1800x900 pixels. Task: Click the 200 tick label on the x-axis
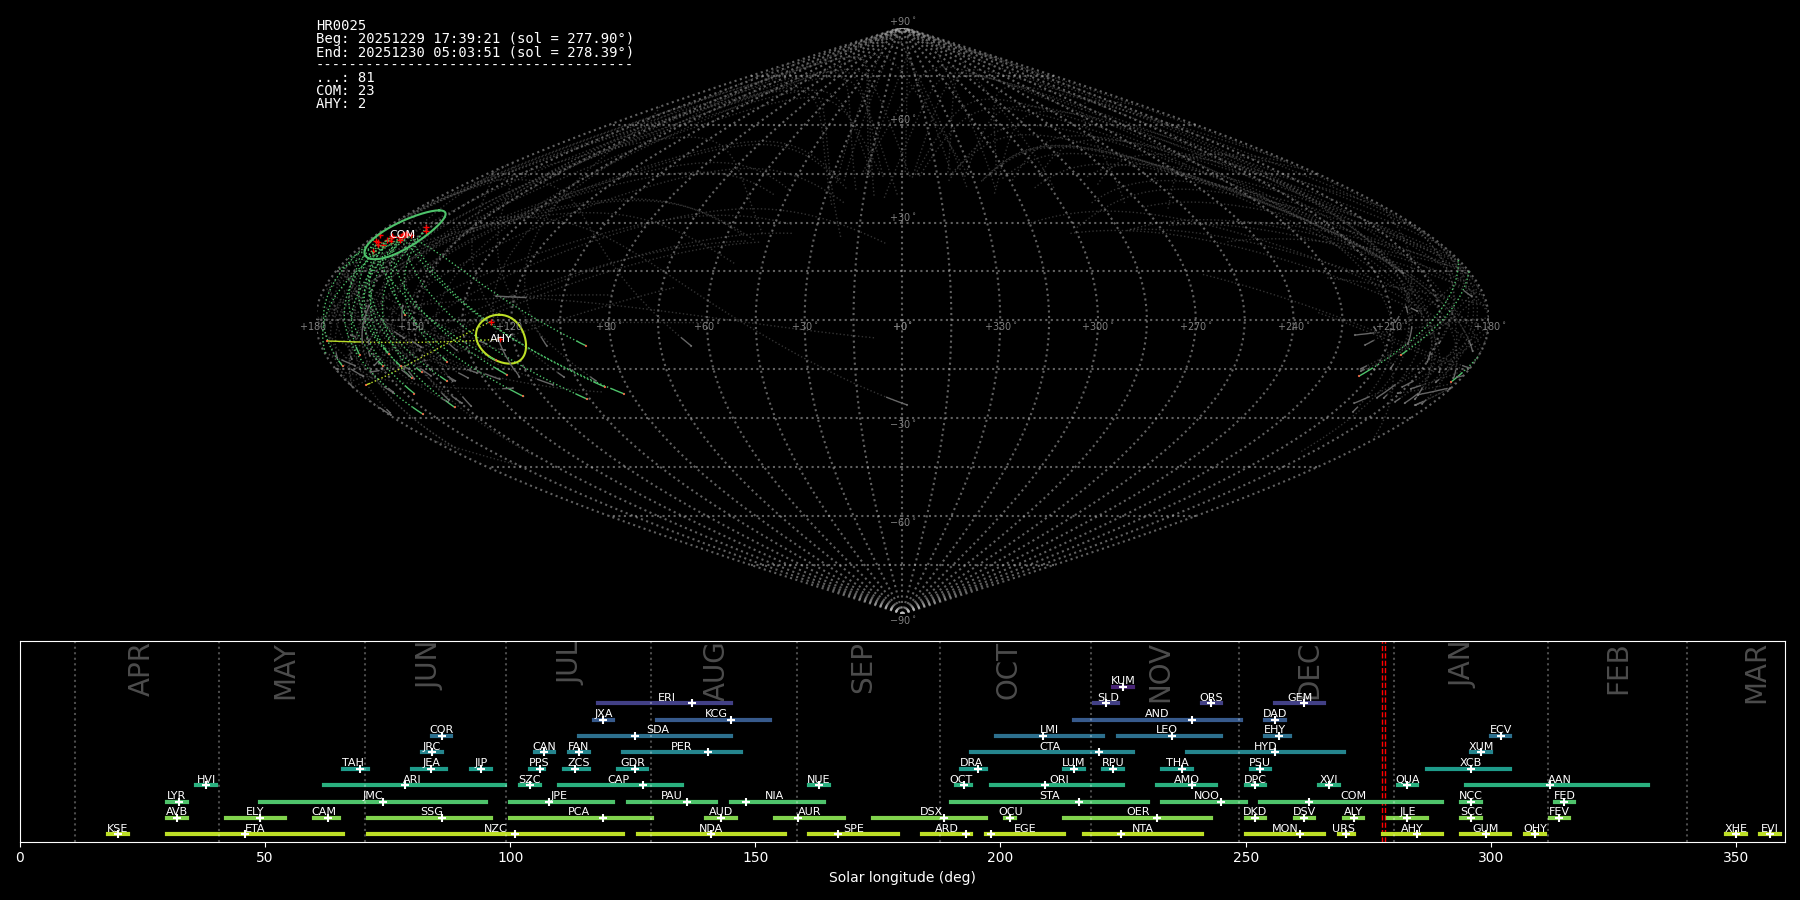pos(1000,858)
